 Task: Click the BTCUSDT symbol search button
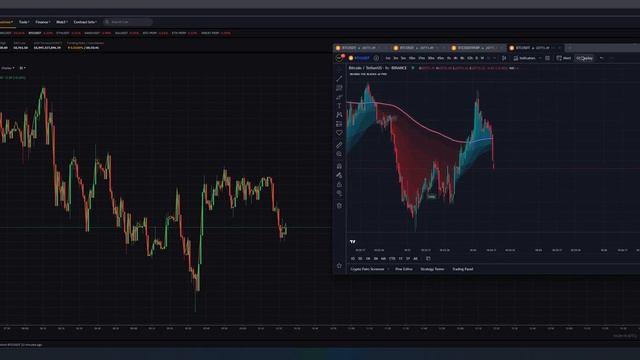click(359, 58)
